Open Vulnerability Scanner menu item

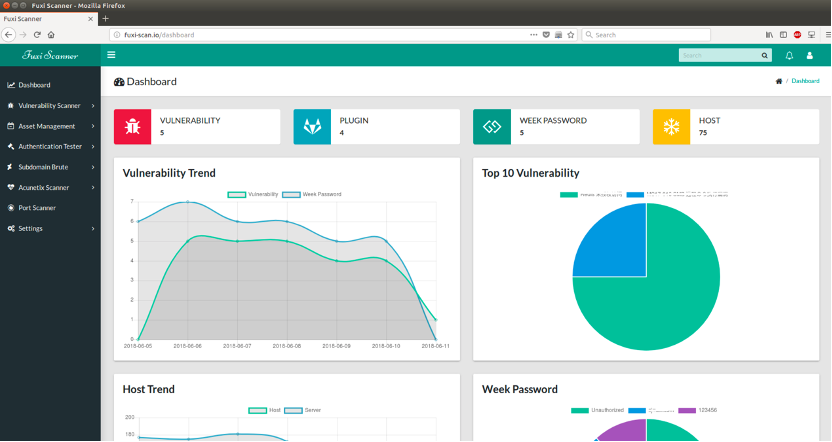tap(50, 106)
